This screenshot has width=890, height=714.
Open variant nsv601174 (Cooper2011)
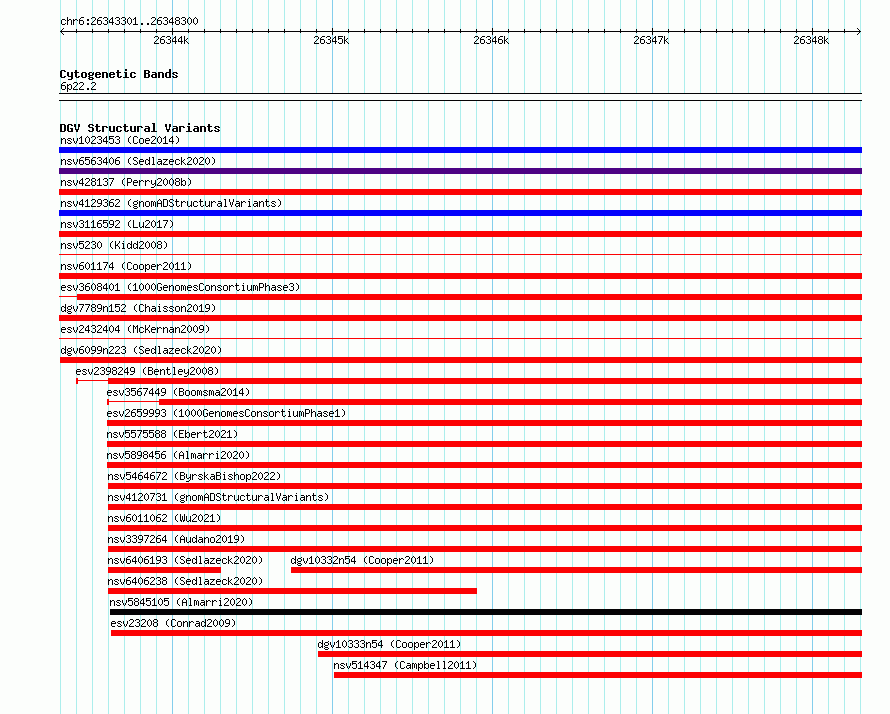126,266
